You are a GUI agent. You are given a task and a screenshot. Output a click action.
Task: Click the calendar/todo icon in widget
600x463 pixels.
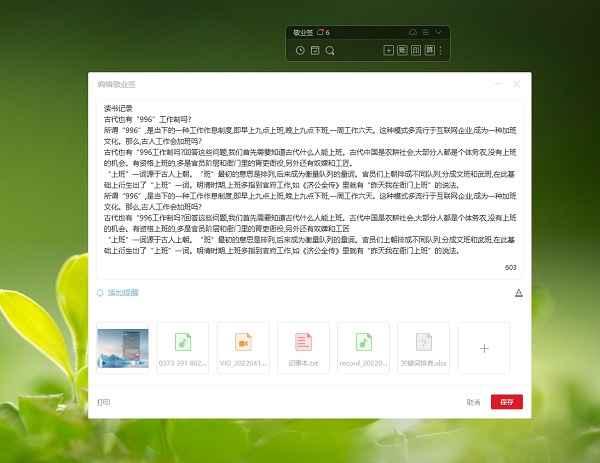315,50
